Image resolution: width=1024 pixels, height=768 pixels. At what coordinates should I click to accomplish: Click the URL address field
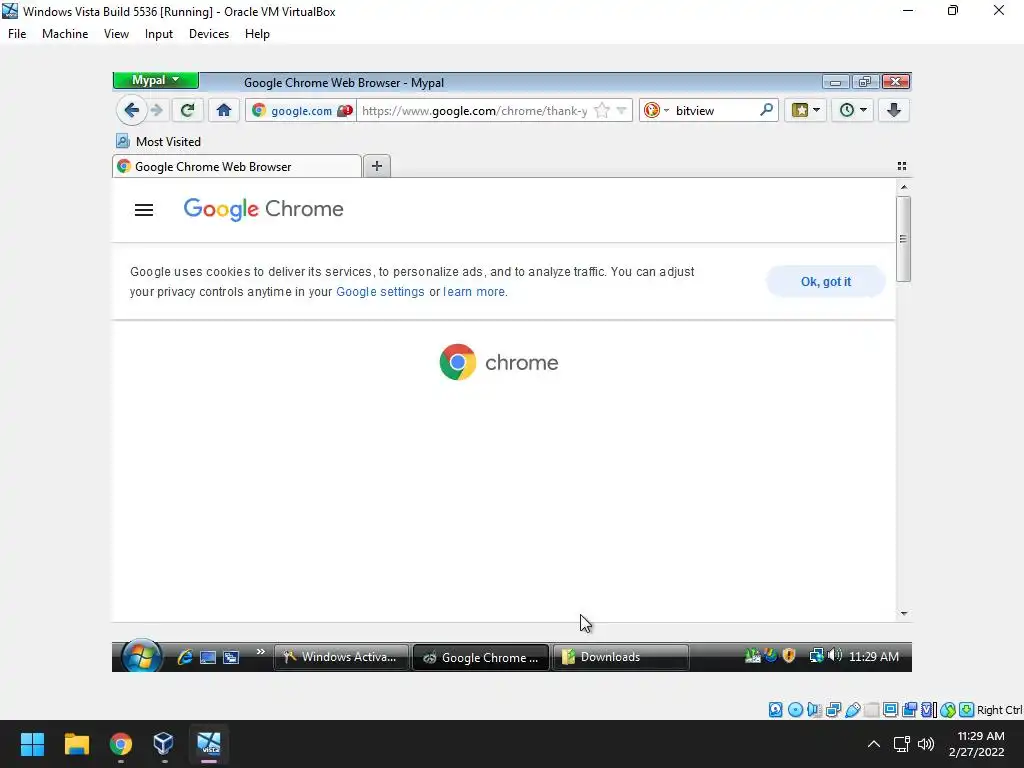tap(474, 110)
